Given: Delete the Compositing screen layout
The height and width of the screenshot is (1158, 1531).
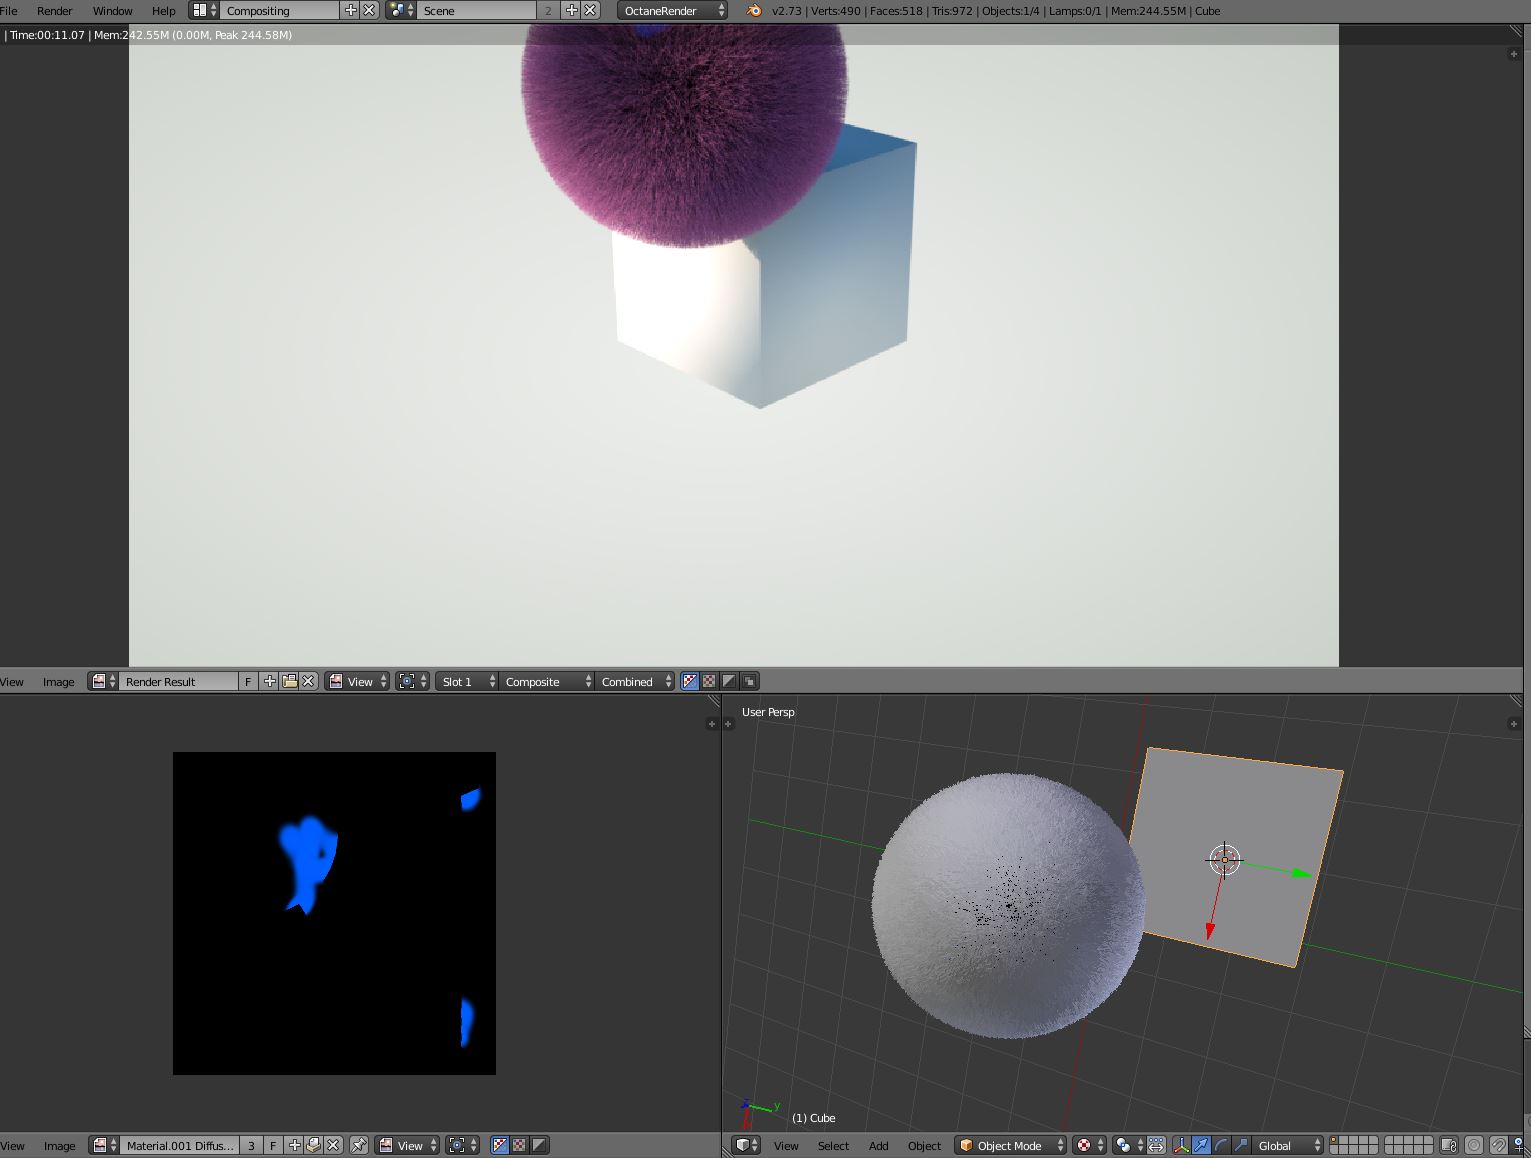Looking at the screenshot, I should click(369, 10).
